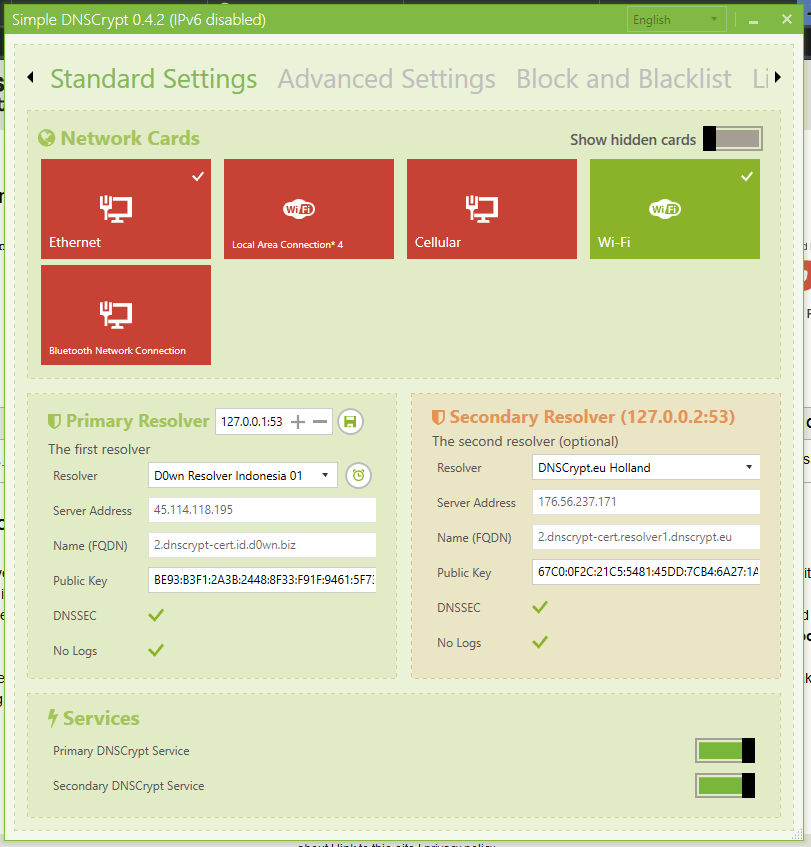This screenshot has height=847, width=811.
Task: Click the window resize grip corner
Action: [x=797, y=835]
